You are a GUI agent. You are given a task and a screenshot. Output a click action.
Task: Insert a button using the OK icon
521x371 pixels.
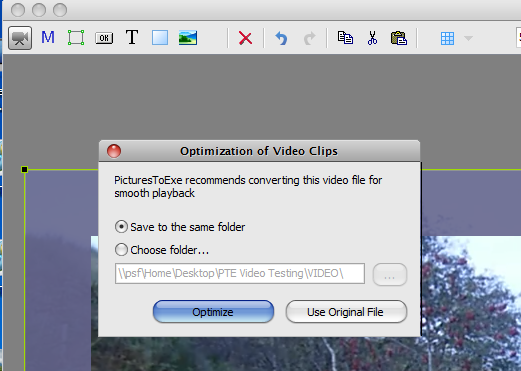point(104,38)
